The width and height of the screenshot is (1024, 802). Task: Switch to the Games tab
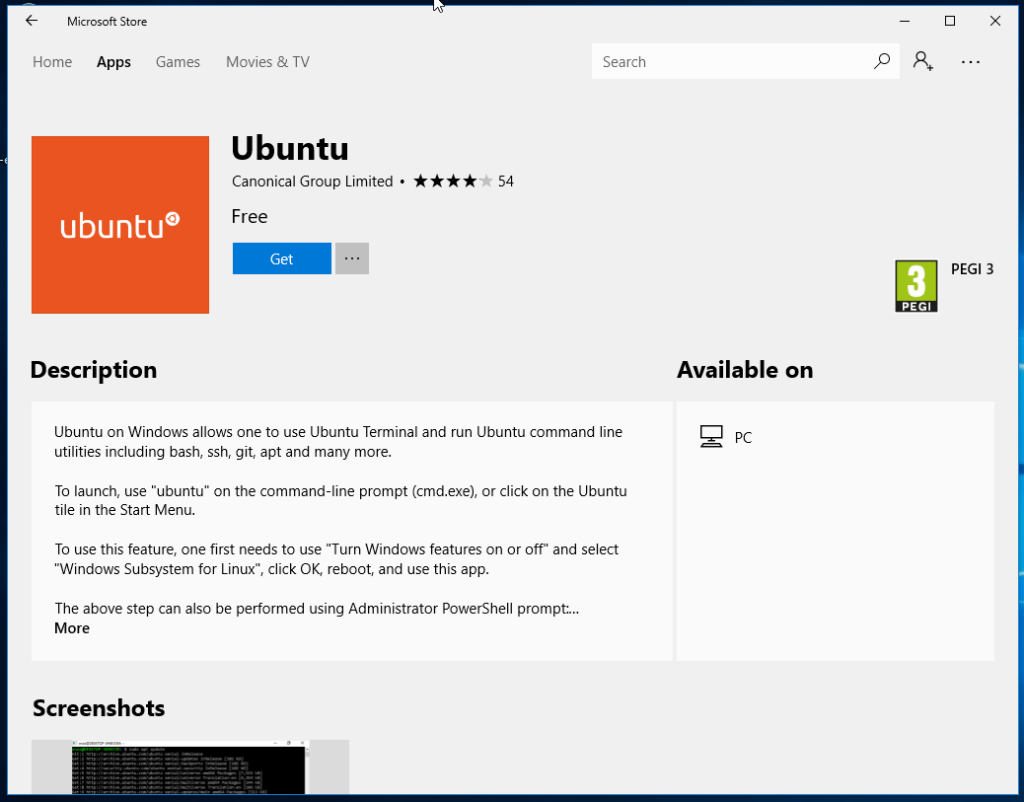coord(178,61)
